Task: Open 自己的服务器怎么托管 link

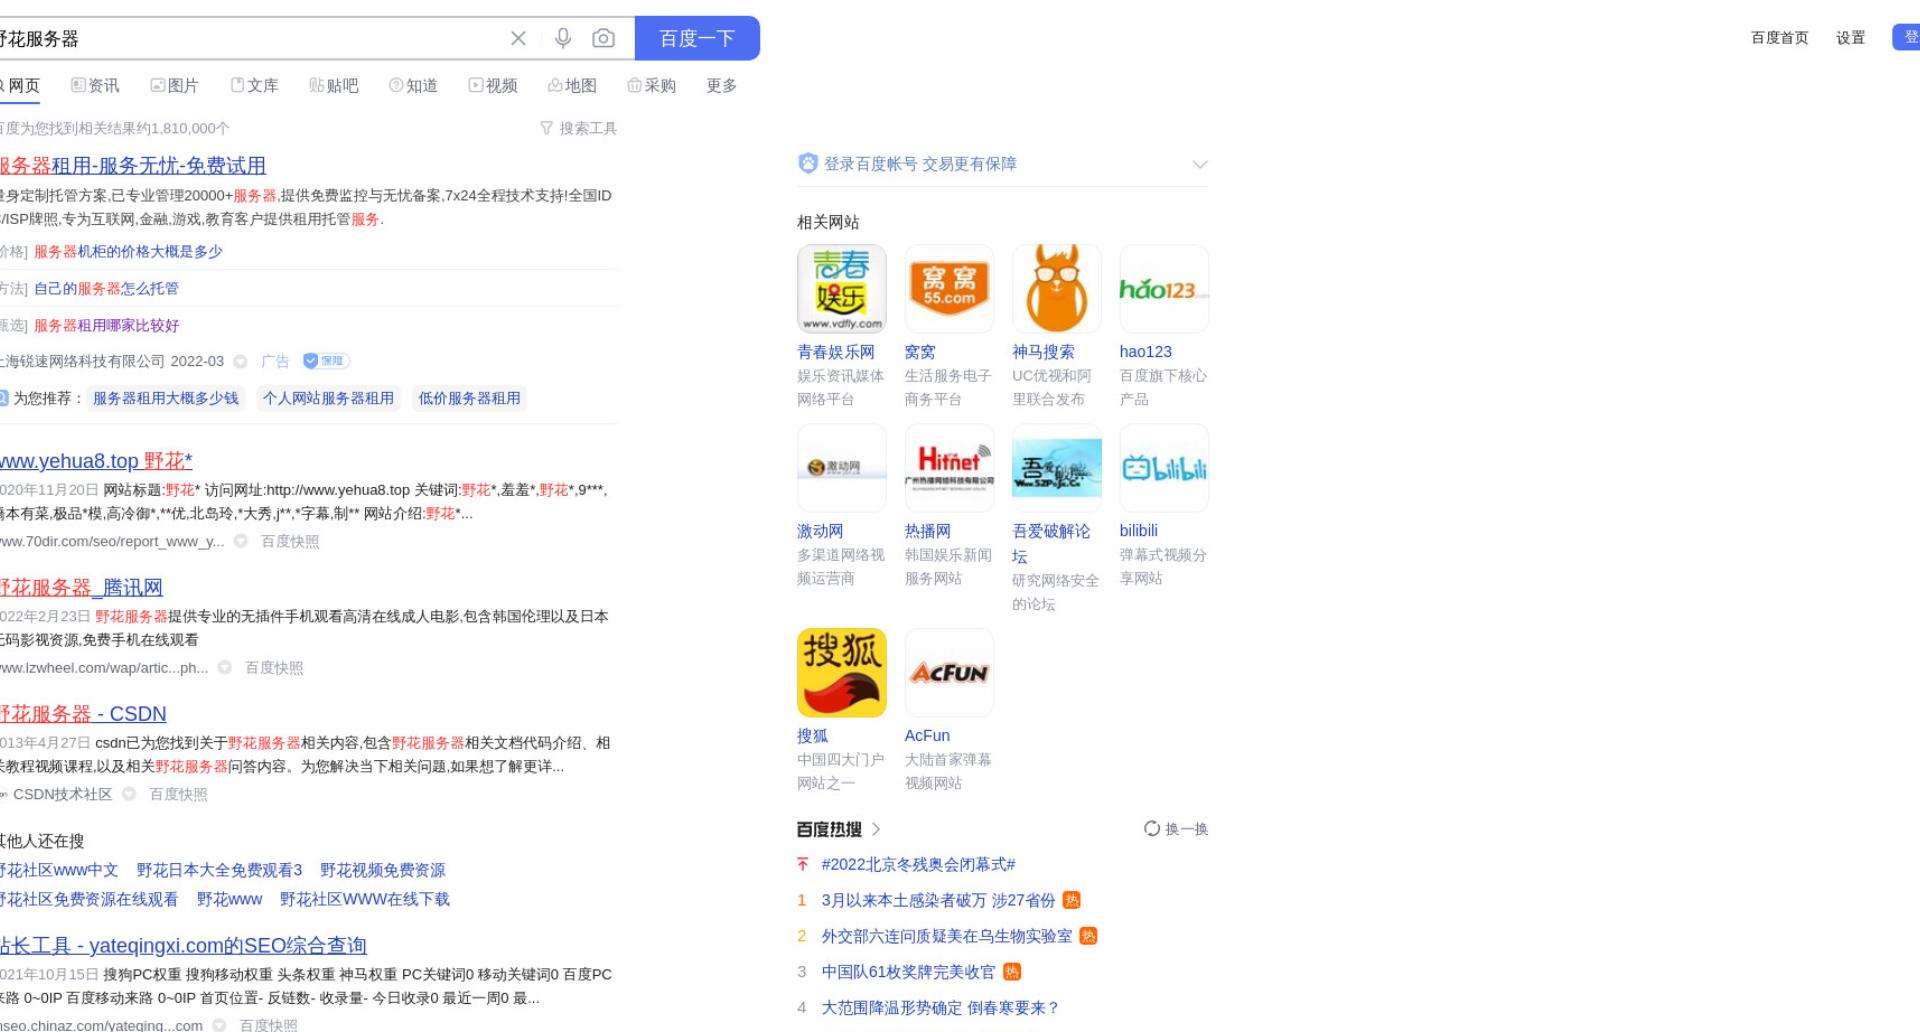Action: pyautogui.click(x=106, y=289)
